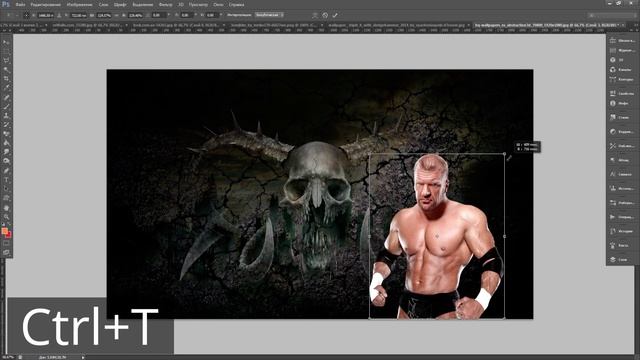Select the Lasso tool
The width and height of the screenshot is (640, 360).
click(x=6, y=60)
